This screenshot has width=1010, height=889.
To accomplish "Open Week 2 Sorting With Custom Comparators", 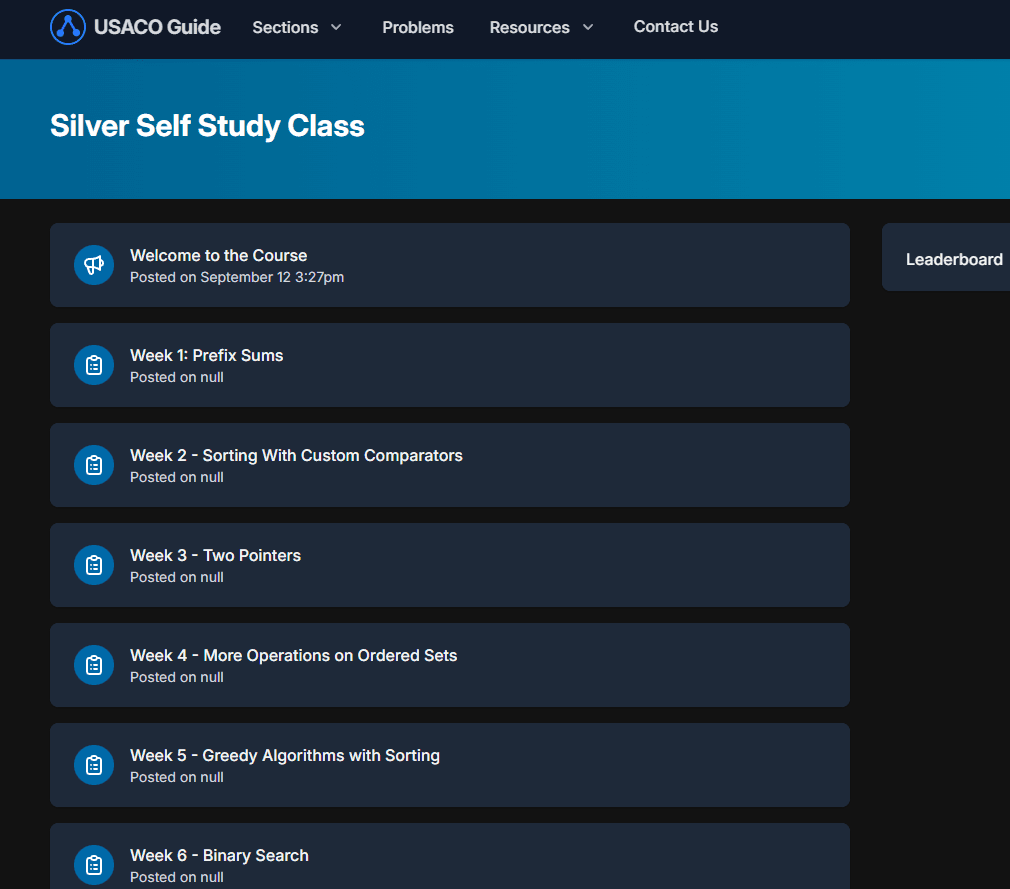I will click(x=296, y=455).
